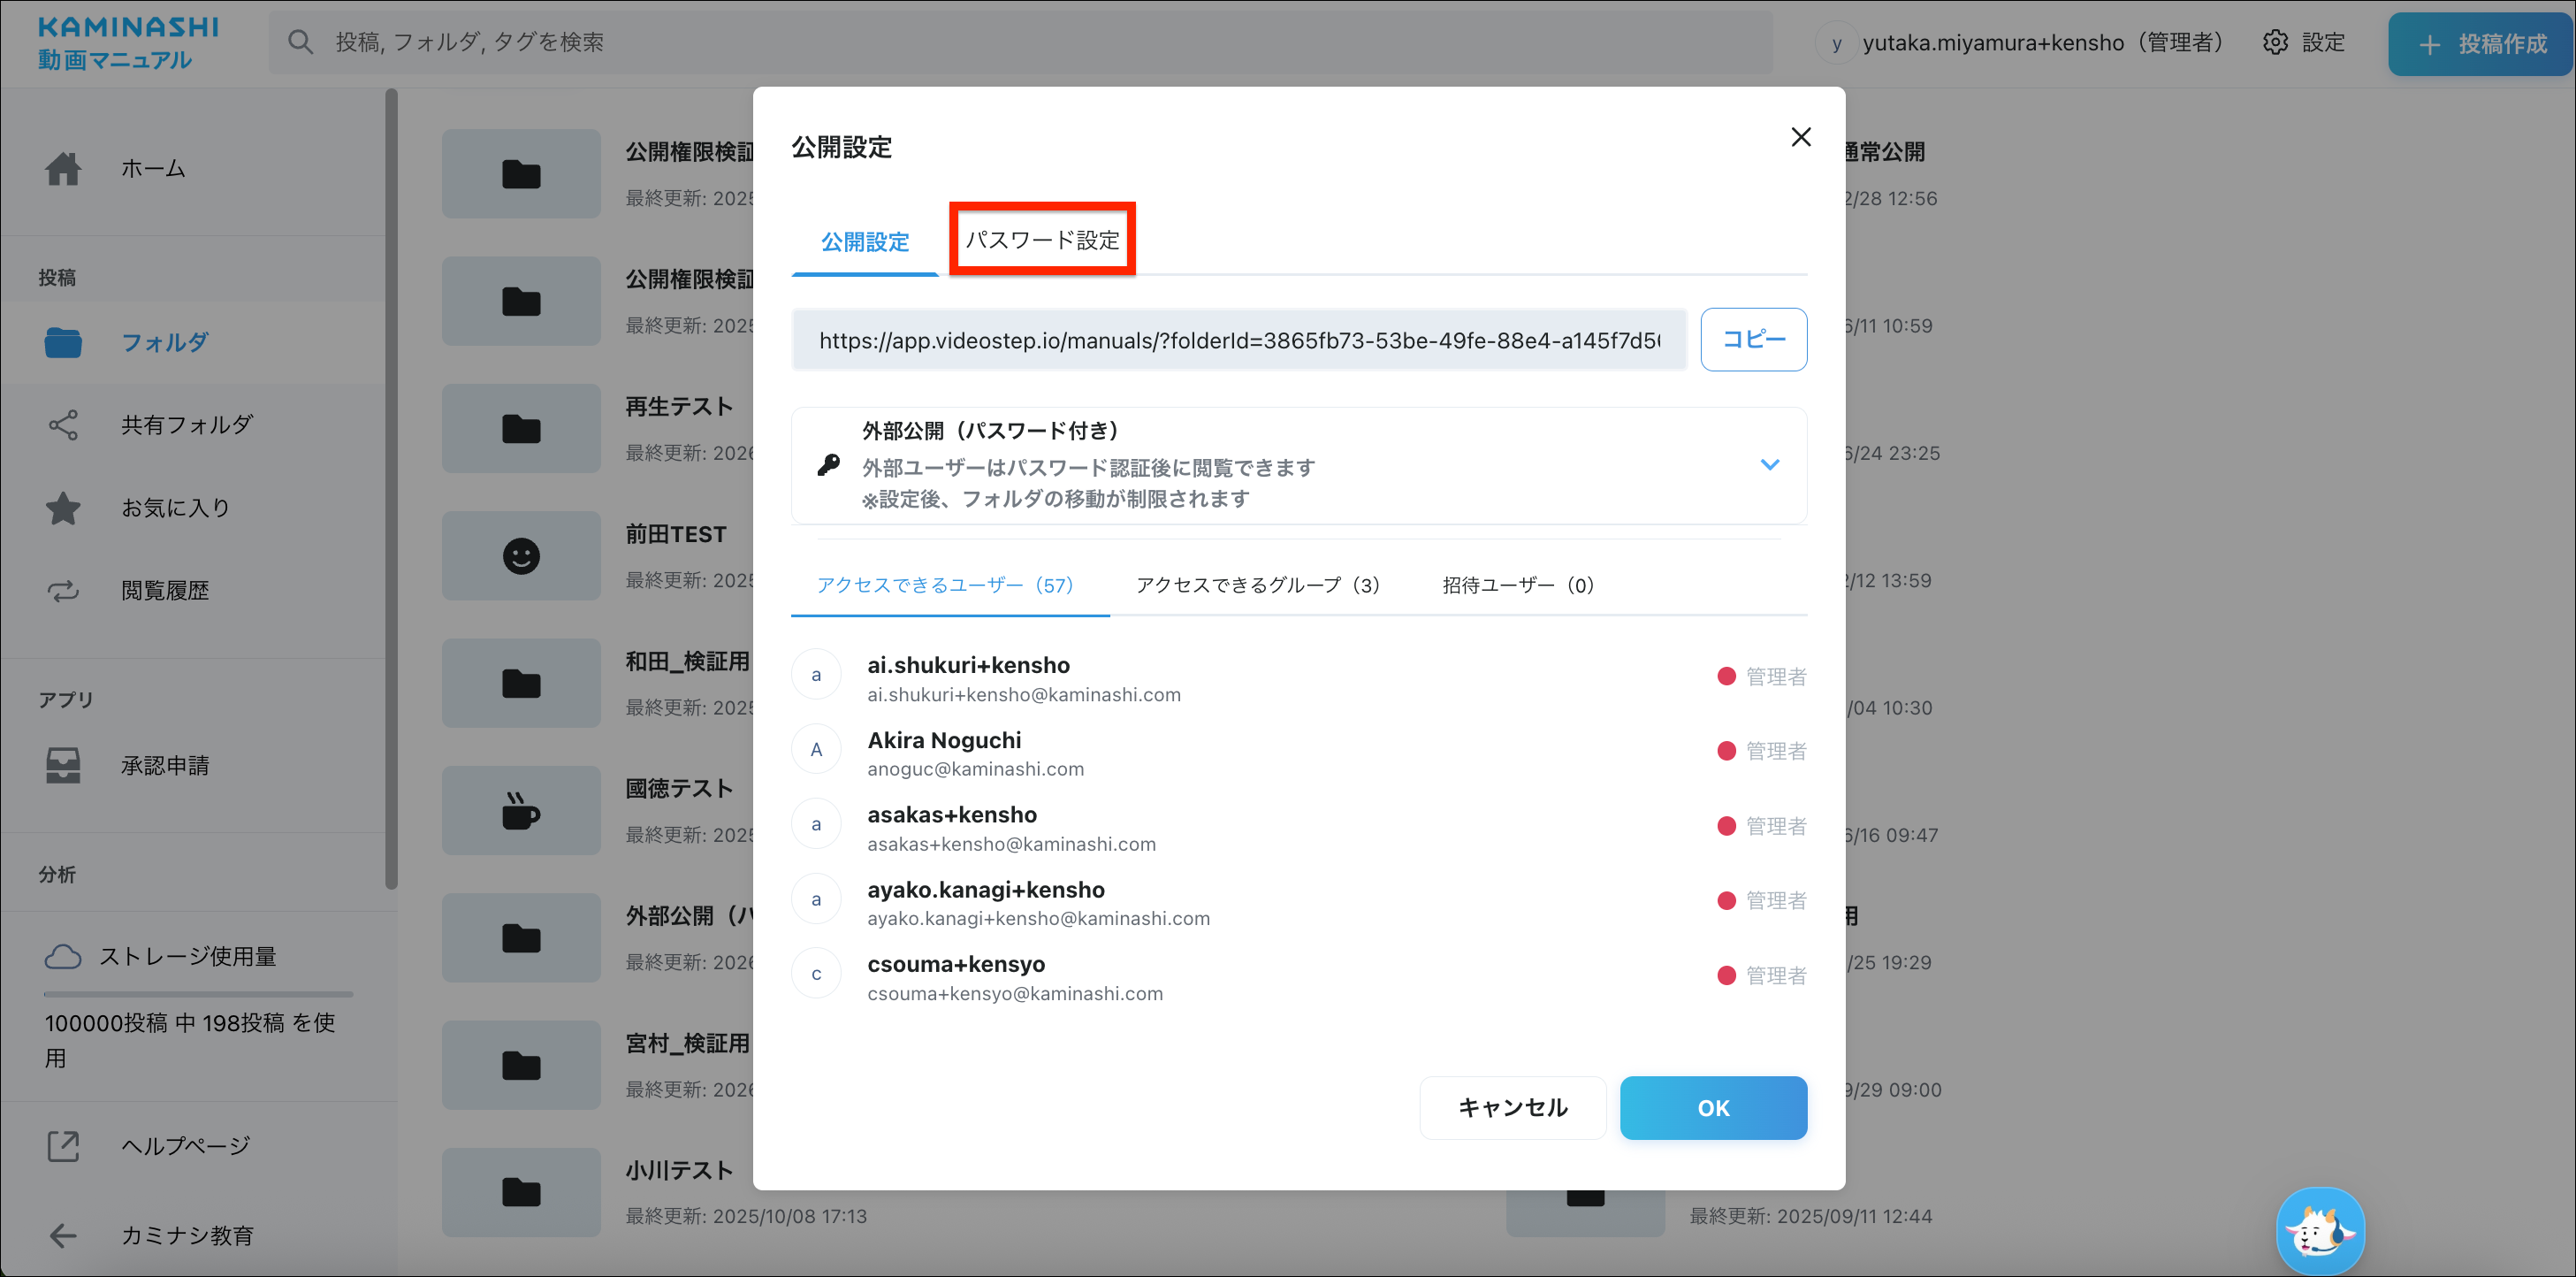Click the key icon in publish option

coord(828,465)
